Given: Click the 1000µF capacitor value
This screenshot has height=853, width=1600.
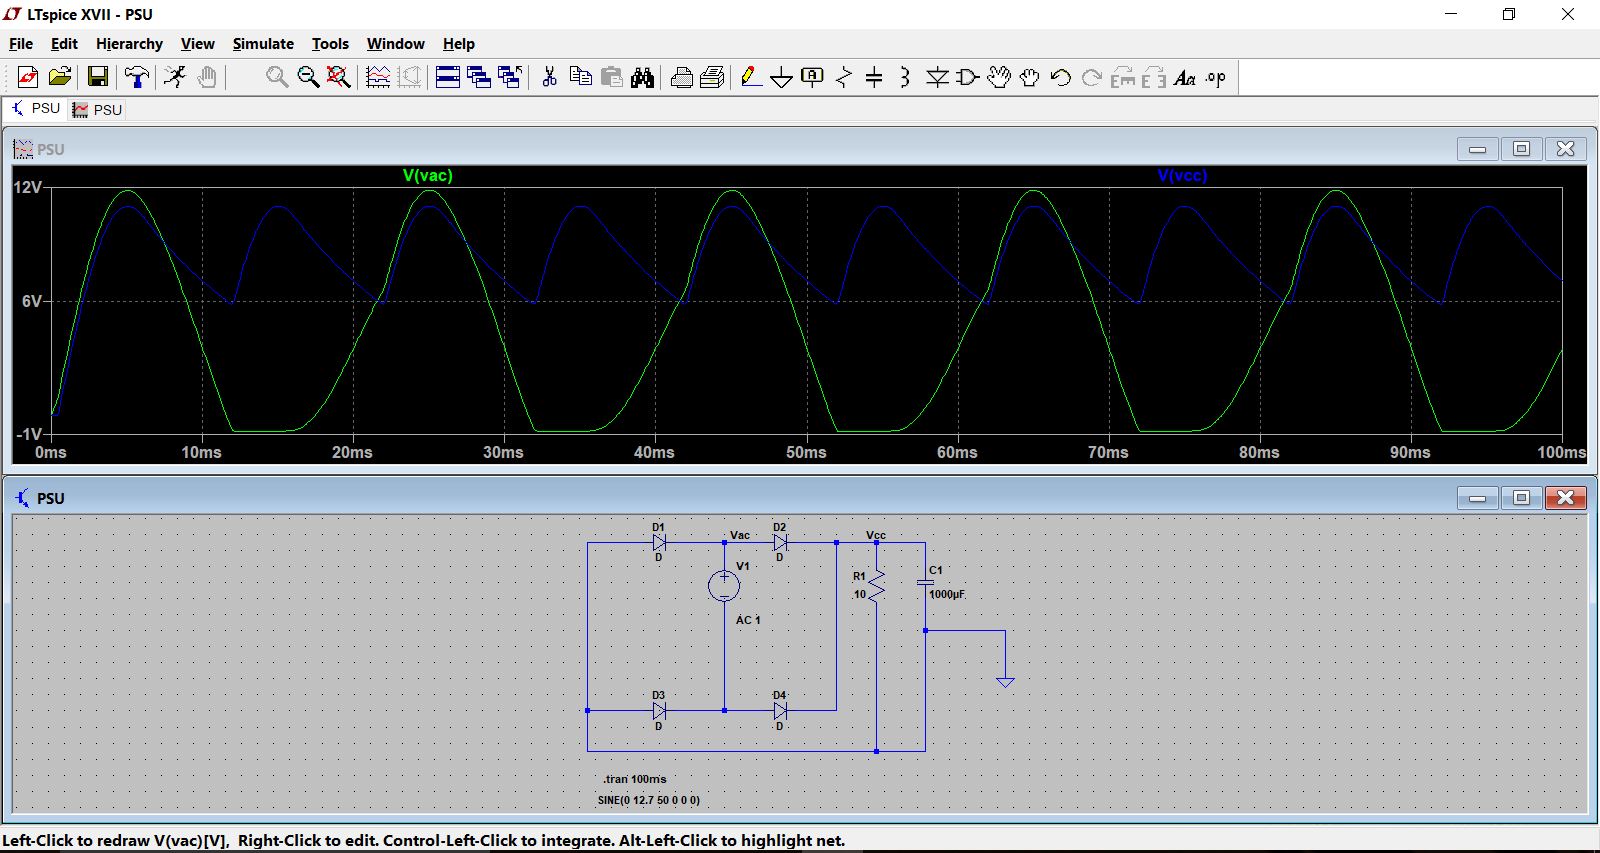Looking at the screenshot, I should (947, 594).
